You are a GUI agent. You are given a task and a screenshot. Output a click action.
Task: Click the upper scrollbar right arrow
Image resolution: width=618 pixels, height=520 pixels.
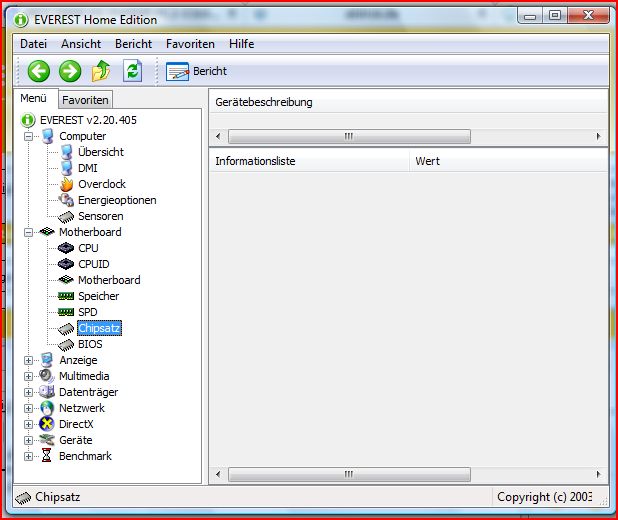pos(598,137)
